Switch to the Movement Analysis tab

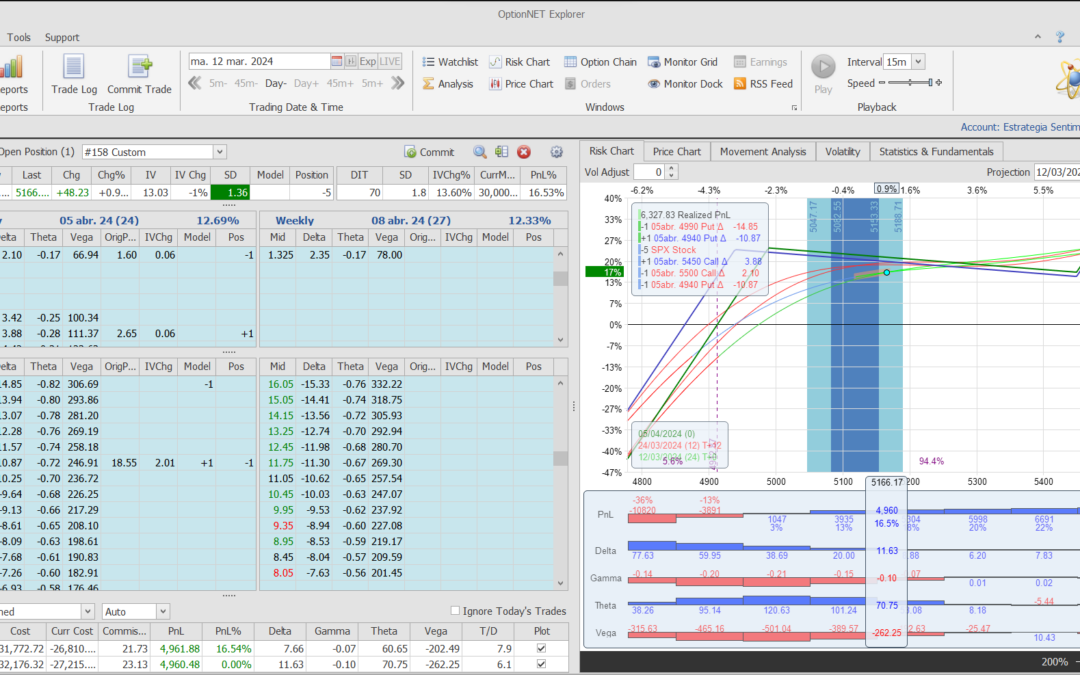[762, 151]
